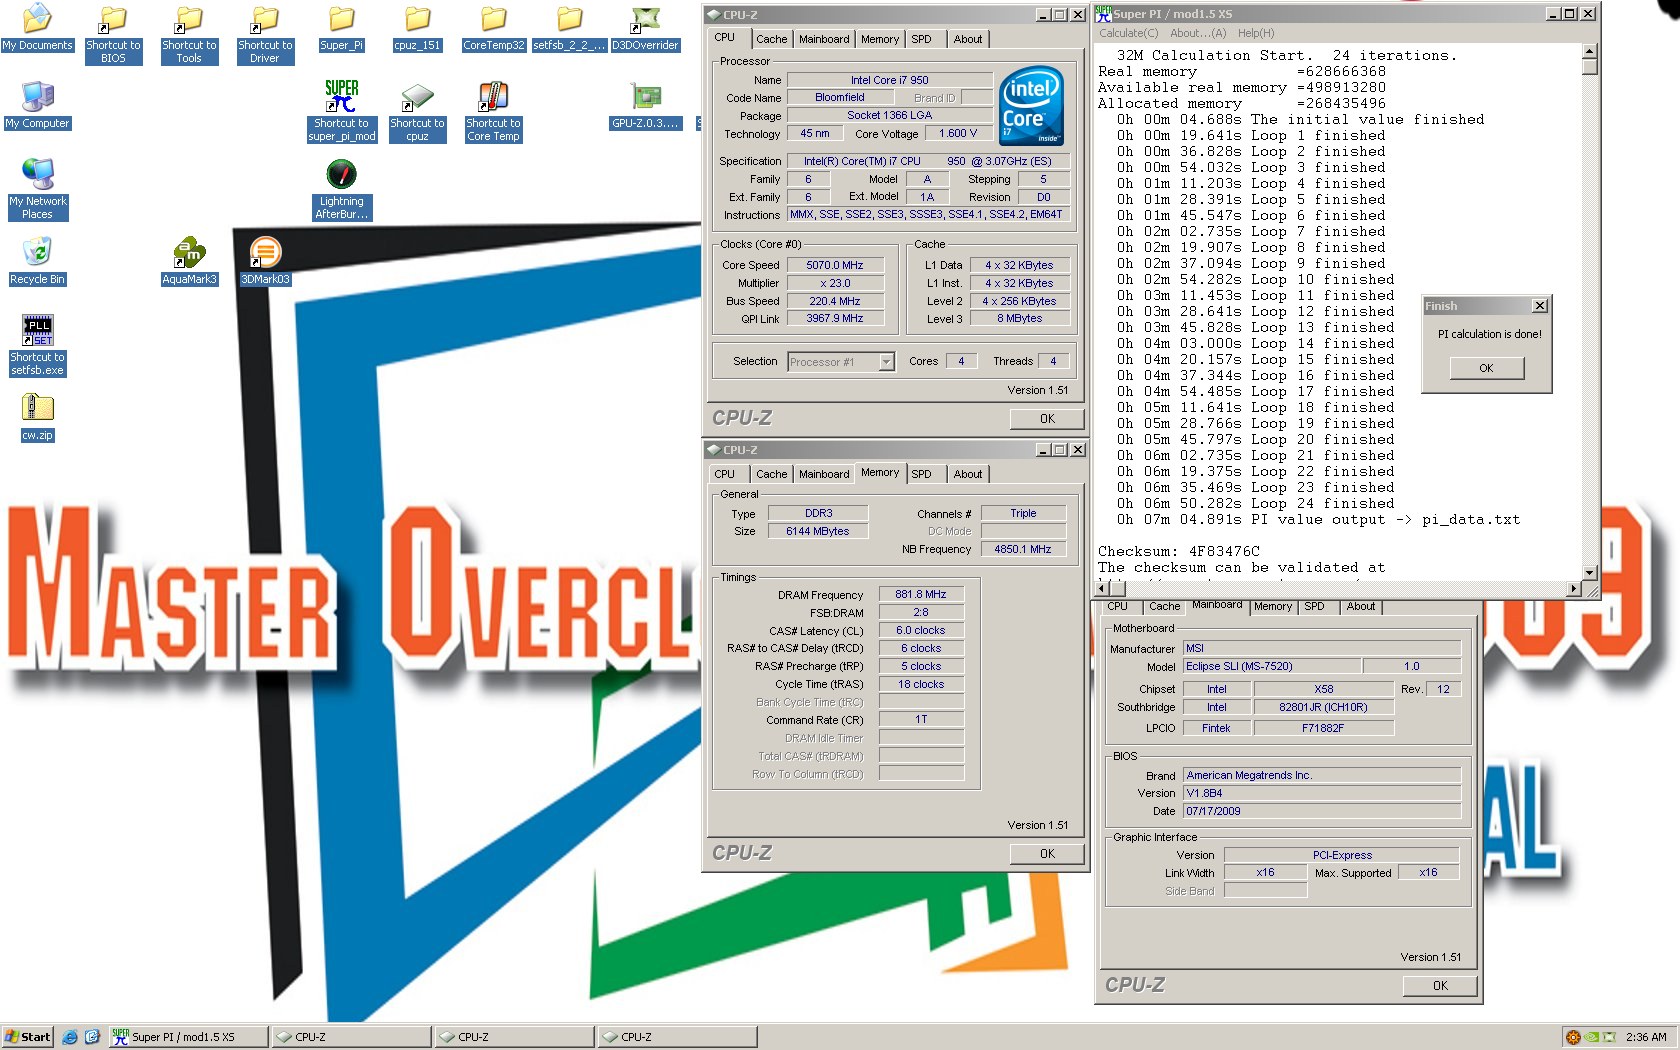The image size is (1680, 1050).
Task: Click the taskbar clock showing 2:36 AM
Action: pyautogui.click(x=1646, y=1037)
